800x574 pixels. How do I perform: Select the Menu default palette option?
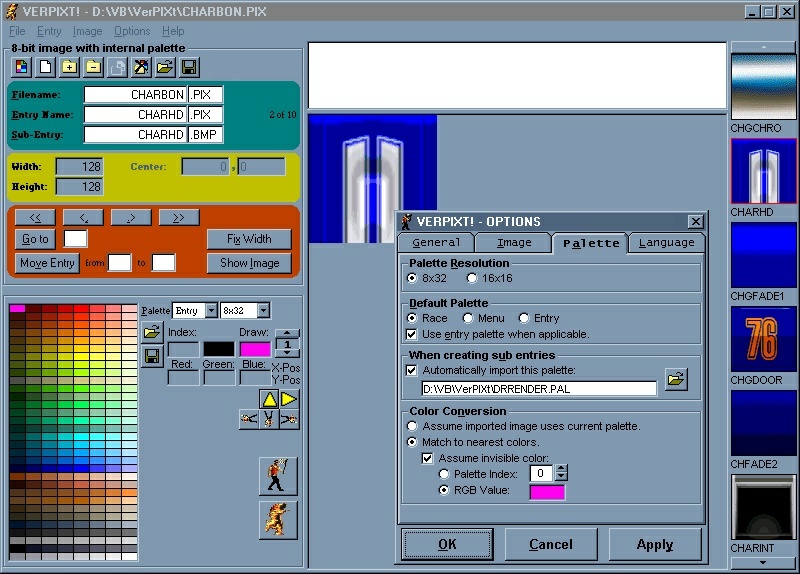tap(468, 318)
